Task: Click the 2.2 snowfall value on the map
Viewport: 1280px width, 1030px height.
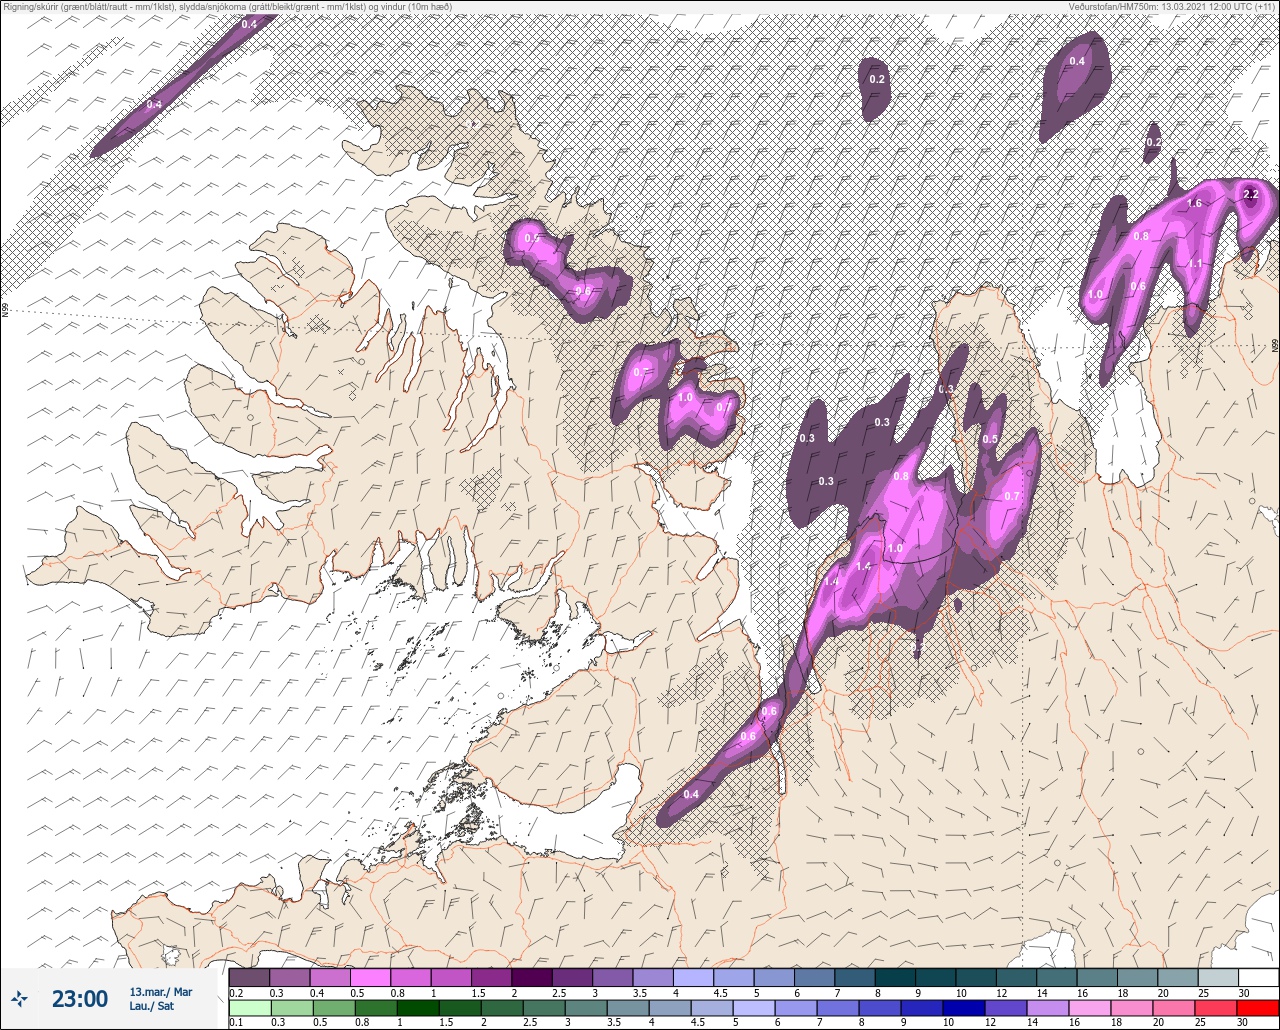Action: 1250,195
